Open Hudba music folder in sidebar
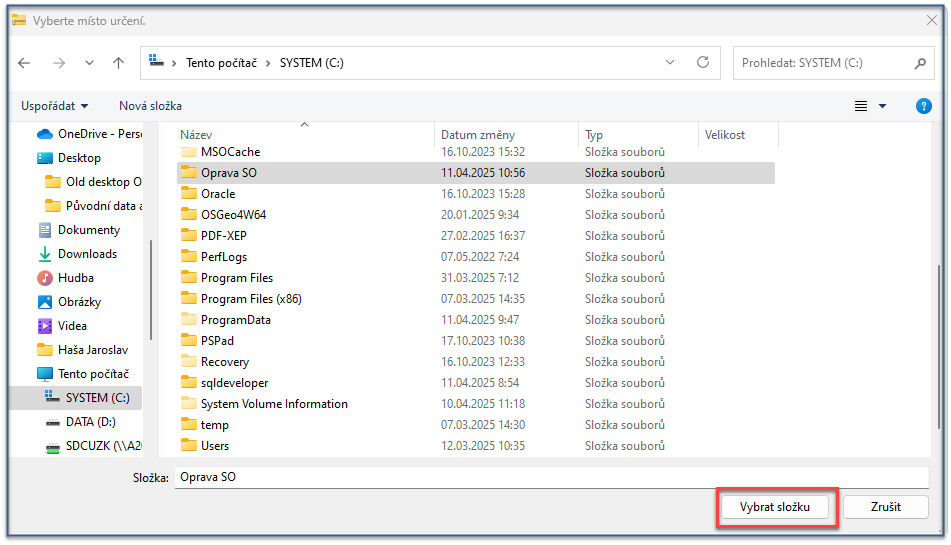Image resolution: width=951 pixels, height=545 pixels. [75, 278]
